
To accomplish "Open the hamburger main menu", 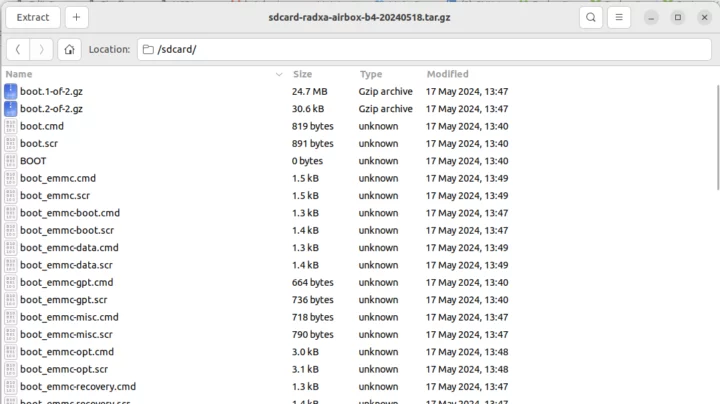I will pos(620,17).
